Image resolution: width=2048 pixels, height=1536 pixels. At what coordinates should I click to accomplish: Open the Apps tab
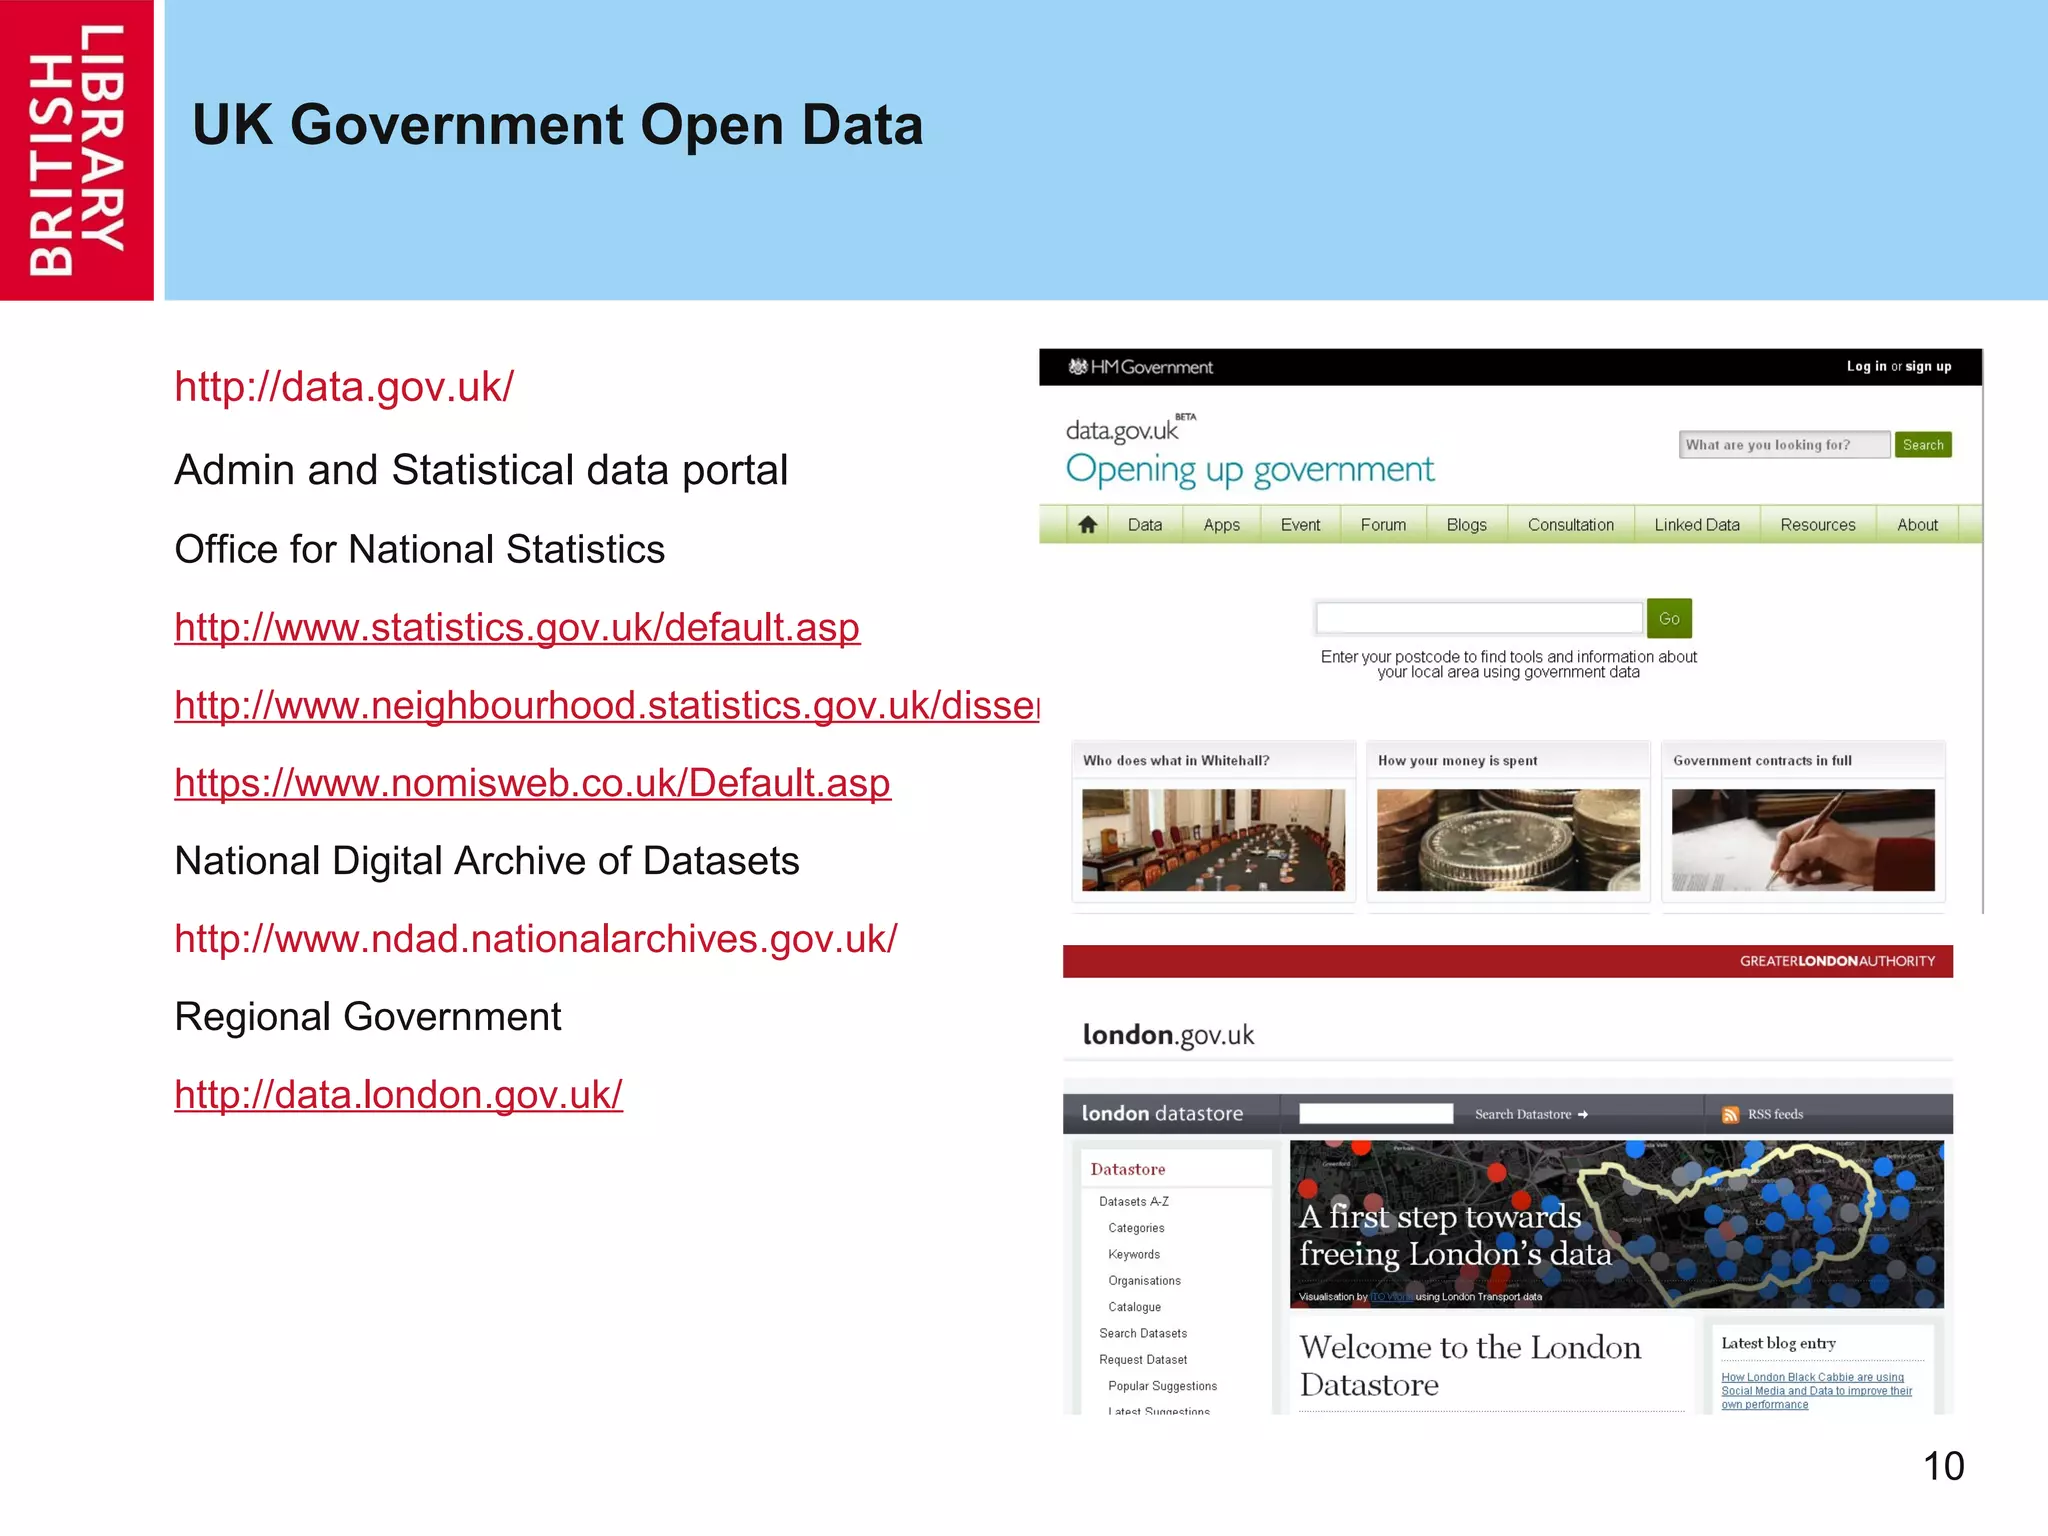click(1221, 525)
